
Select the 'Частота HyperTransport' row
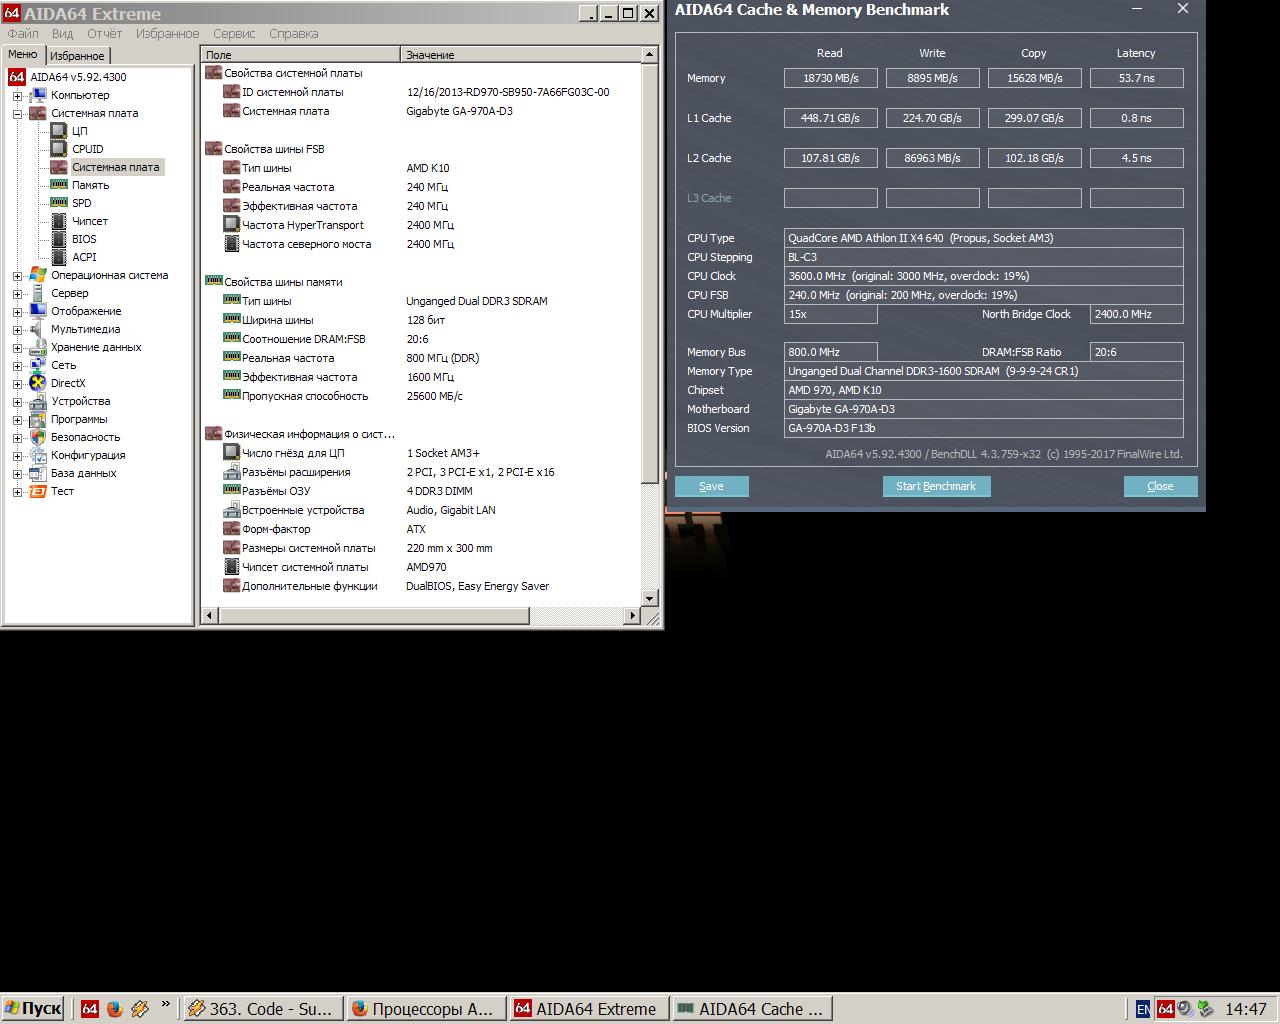(421, 225)
